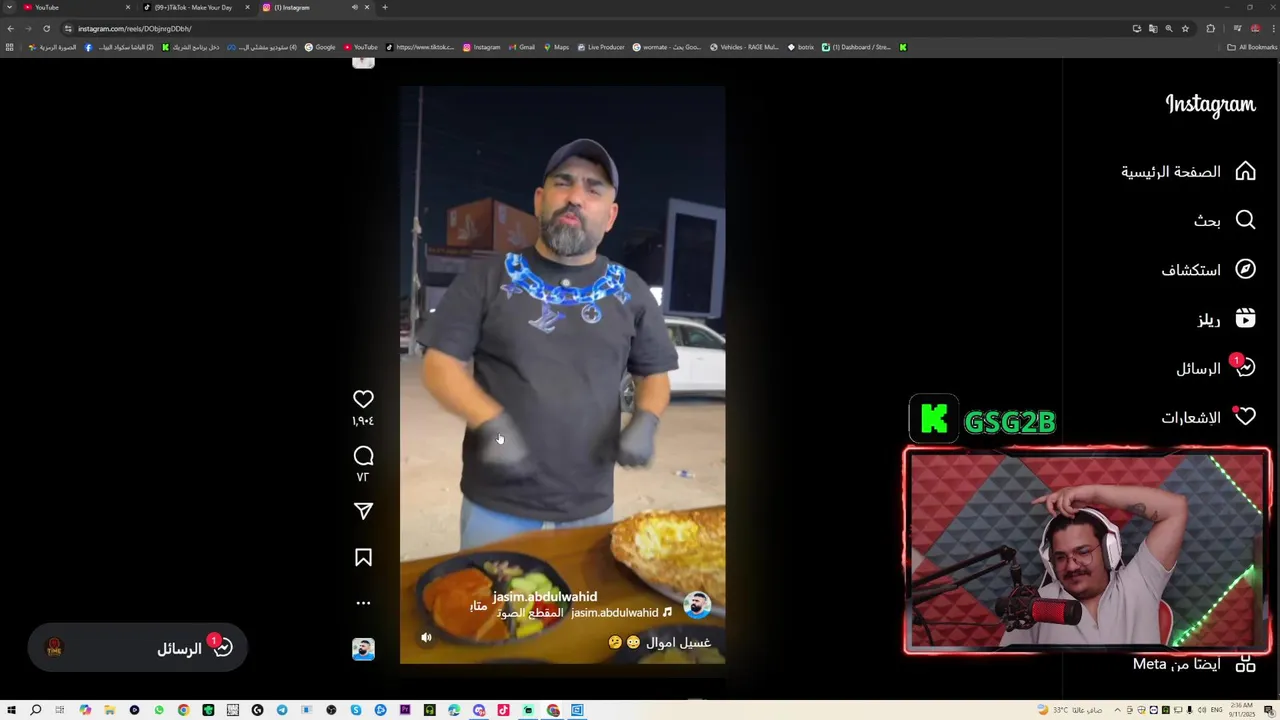Open the audio thumbnail below the action icons
The image size is (1280, 720).
click(363, 649)
